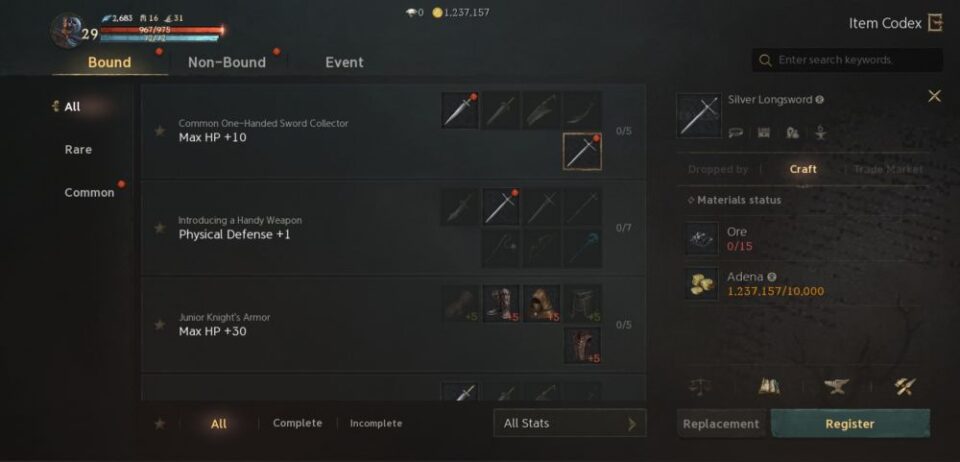Select the anvil crafting icon
This screenshot has height=462, width=960.
click(x=836, y=386)
